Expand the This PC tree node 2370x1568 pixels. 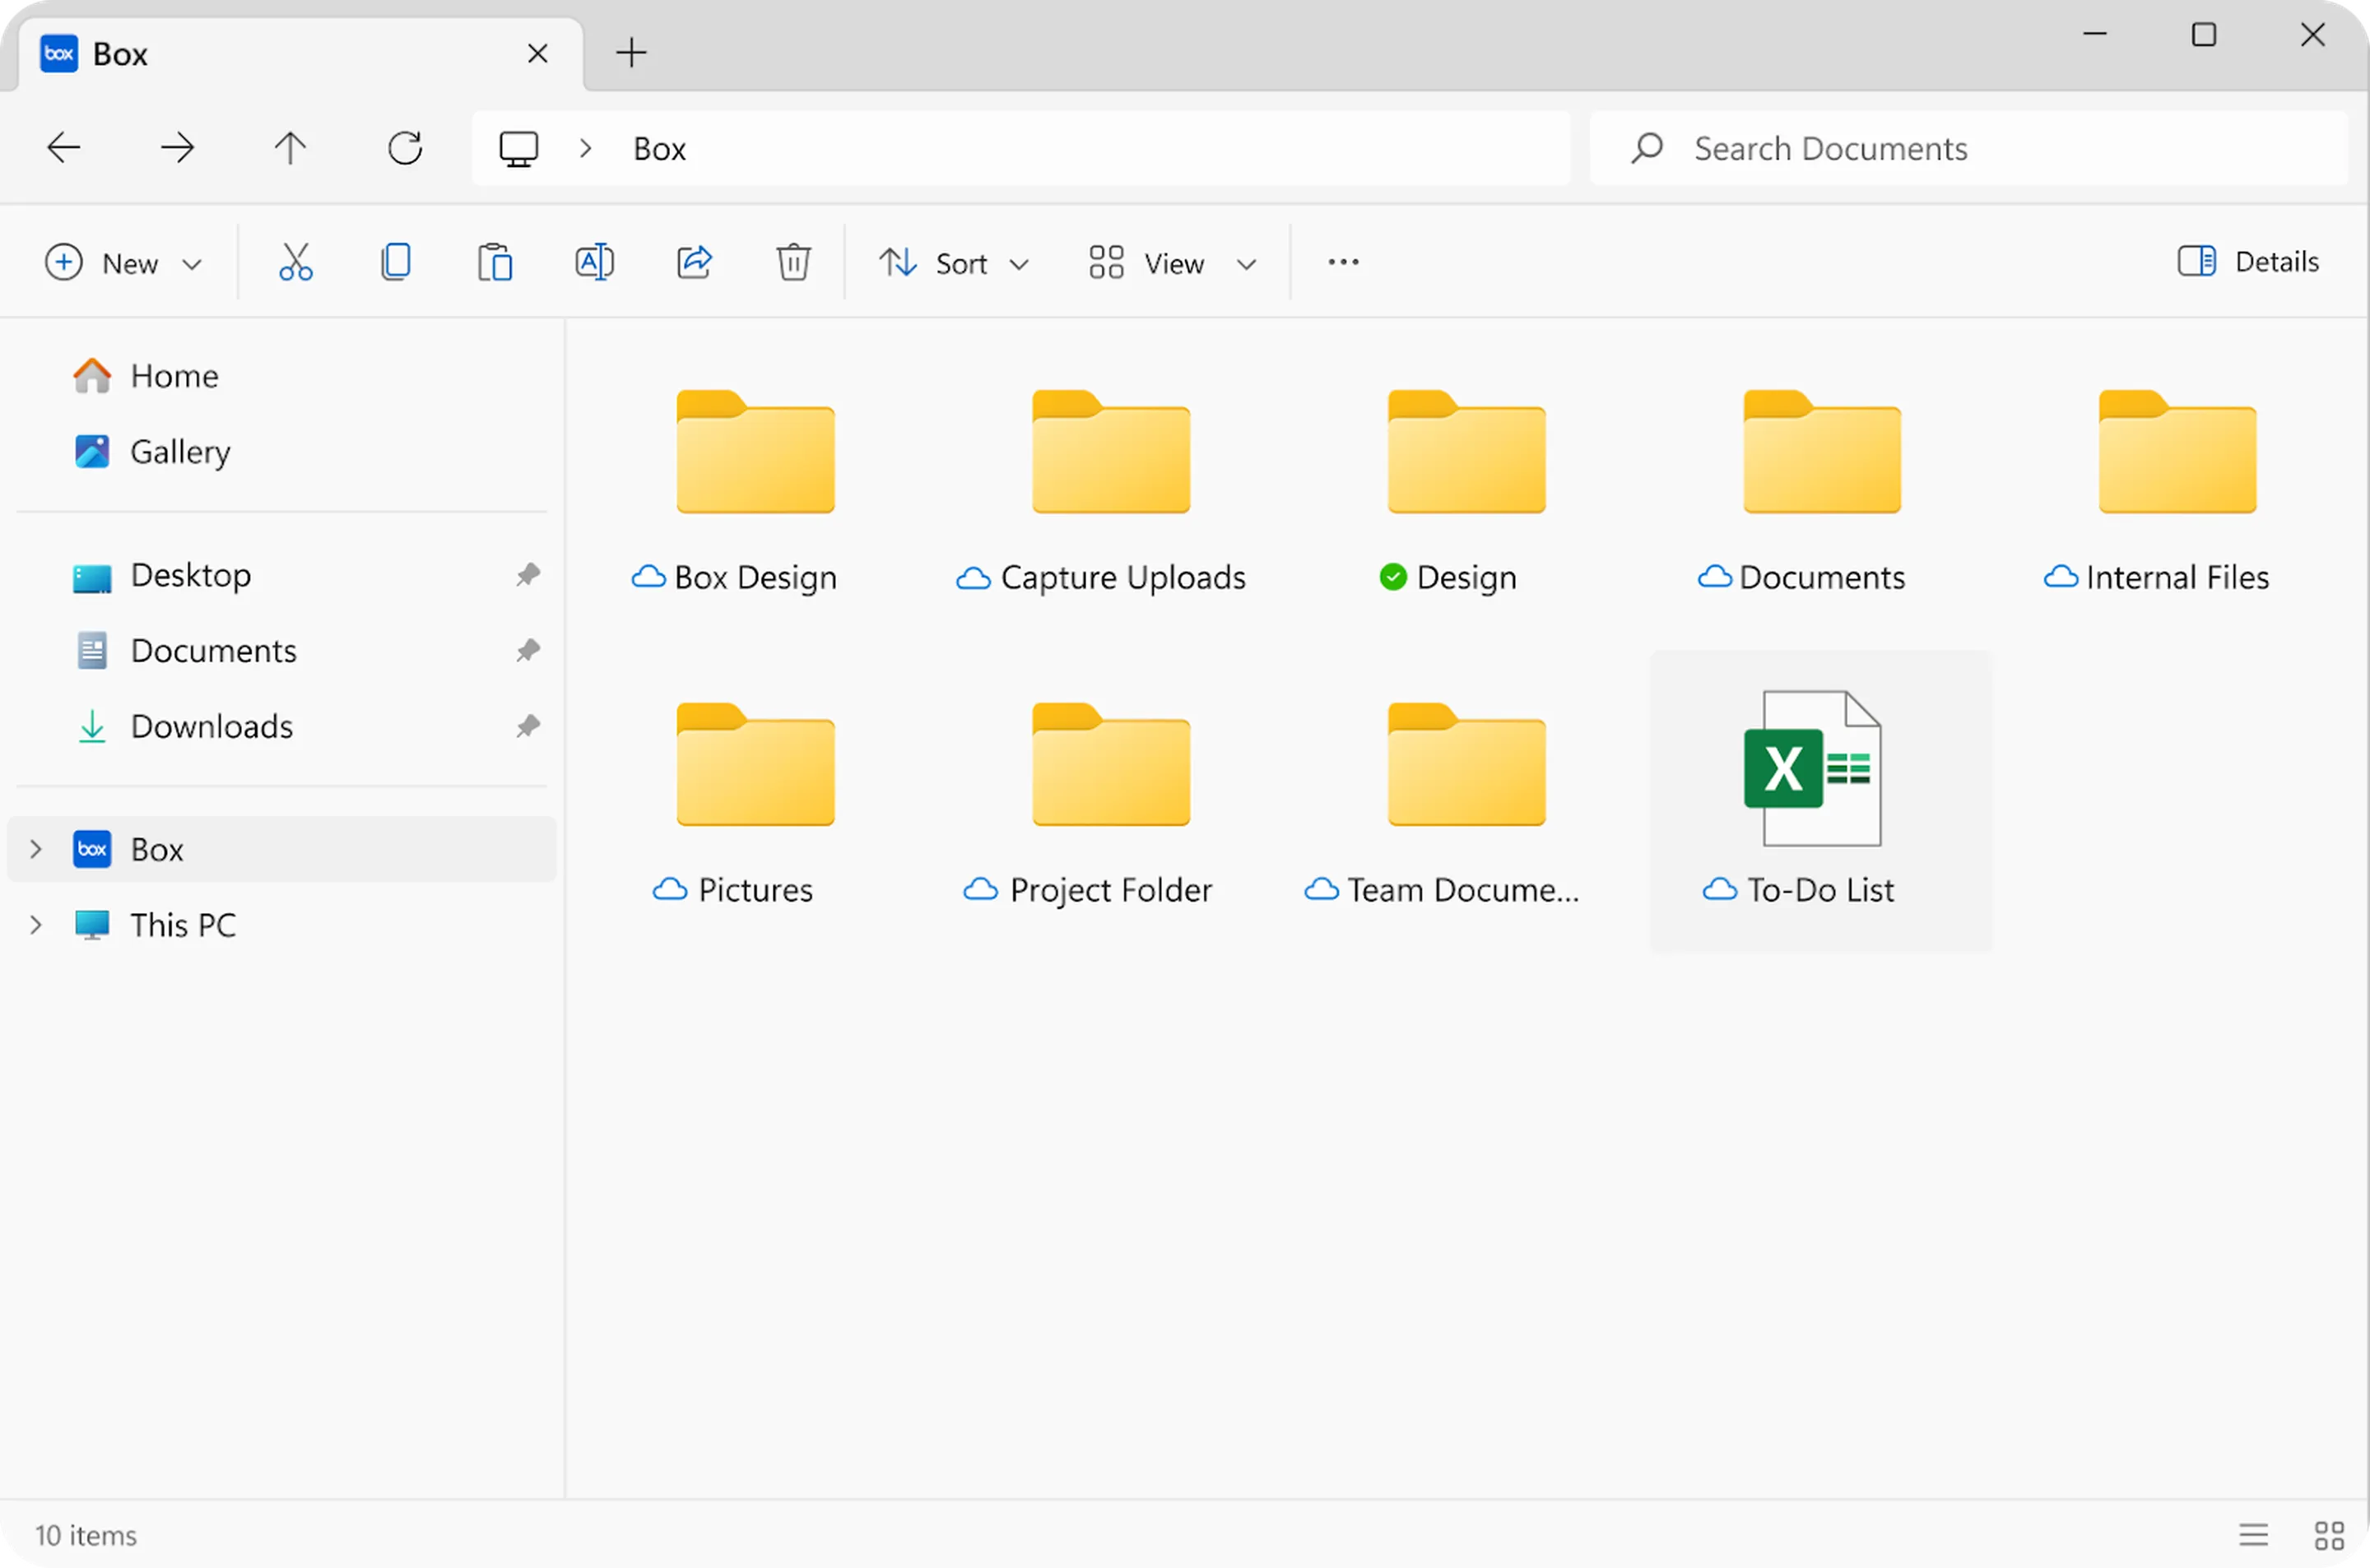pyautogui.click(x=36, y=925)
